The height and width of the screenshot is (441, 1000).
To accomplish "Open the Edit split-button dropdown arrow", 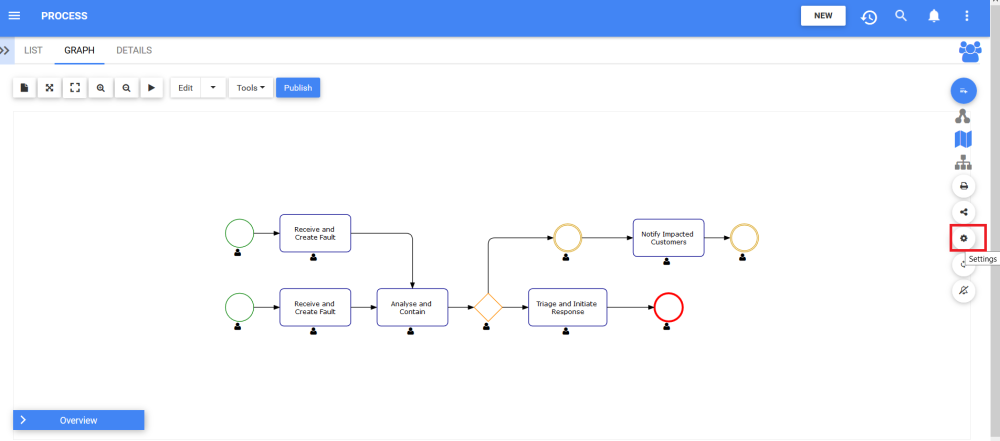I will pos(213,88).
